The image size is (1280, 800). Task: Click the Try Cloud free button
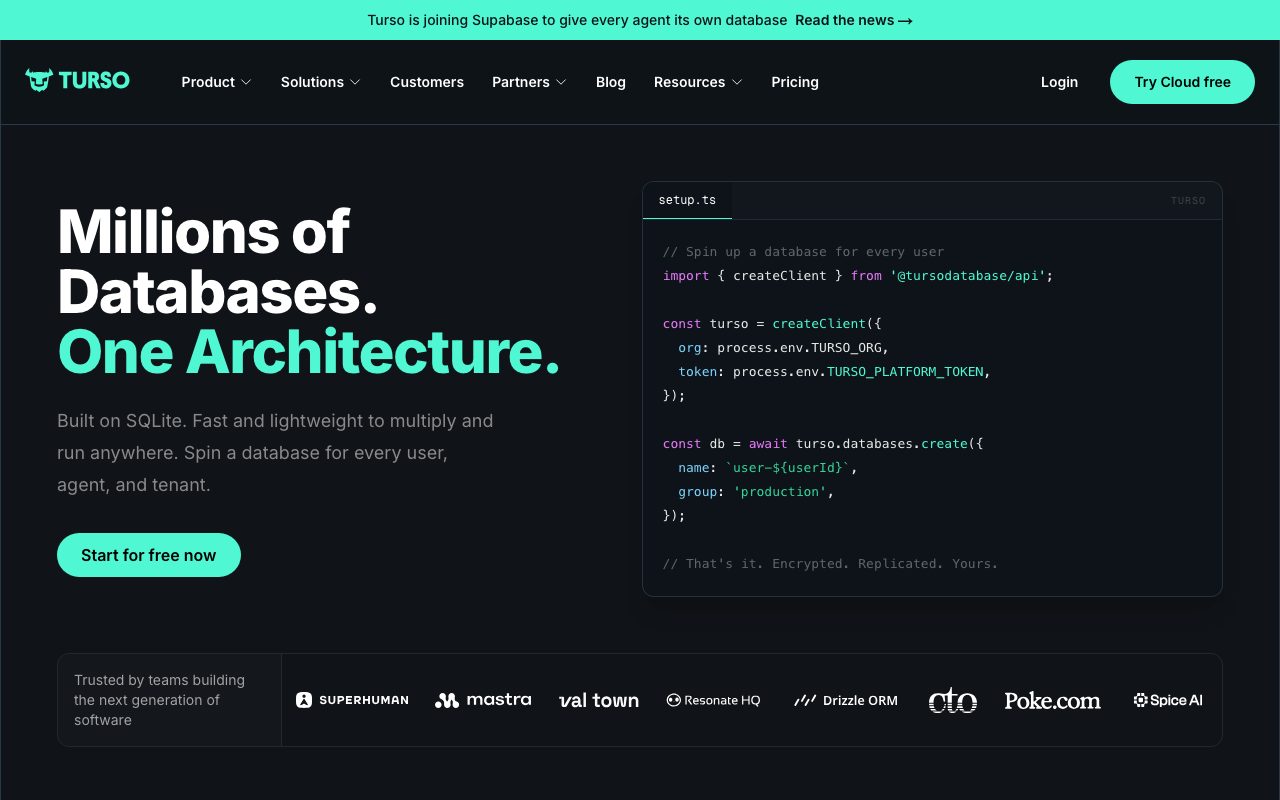coord(1182,82)
